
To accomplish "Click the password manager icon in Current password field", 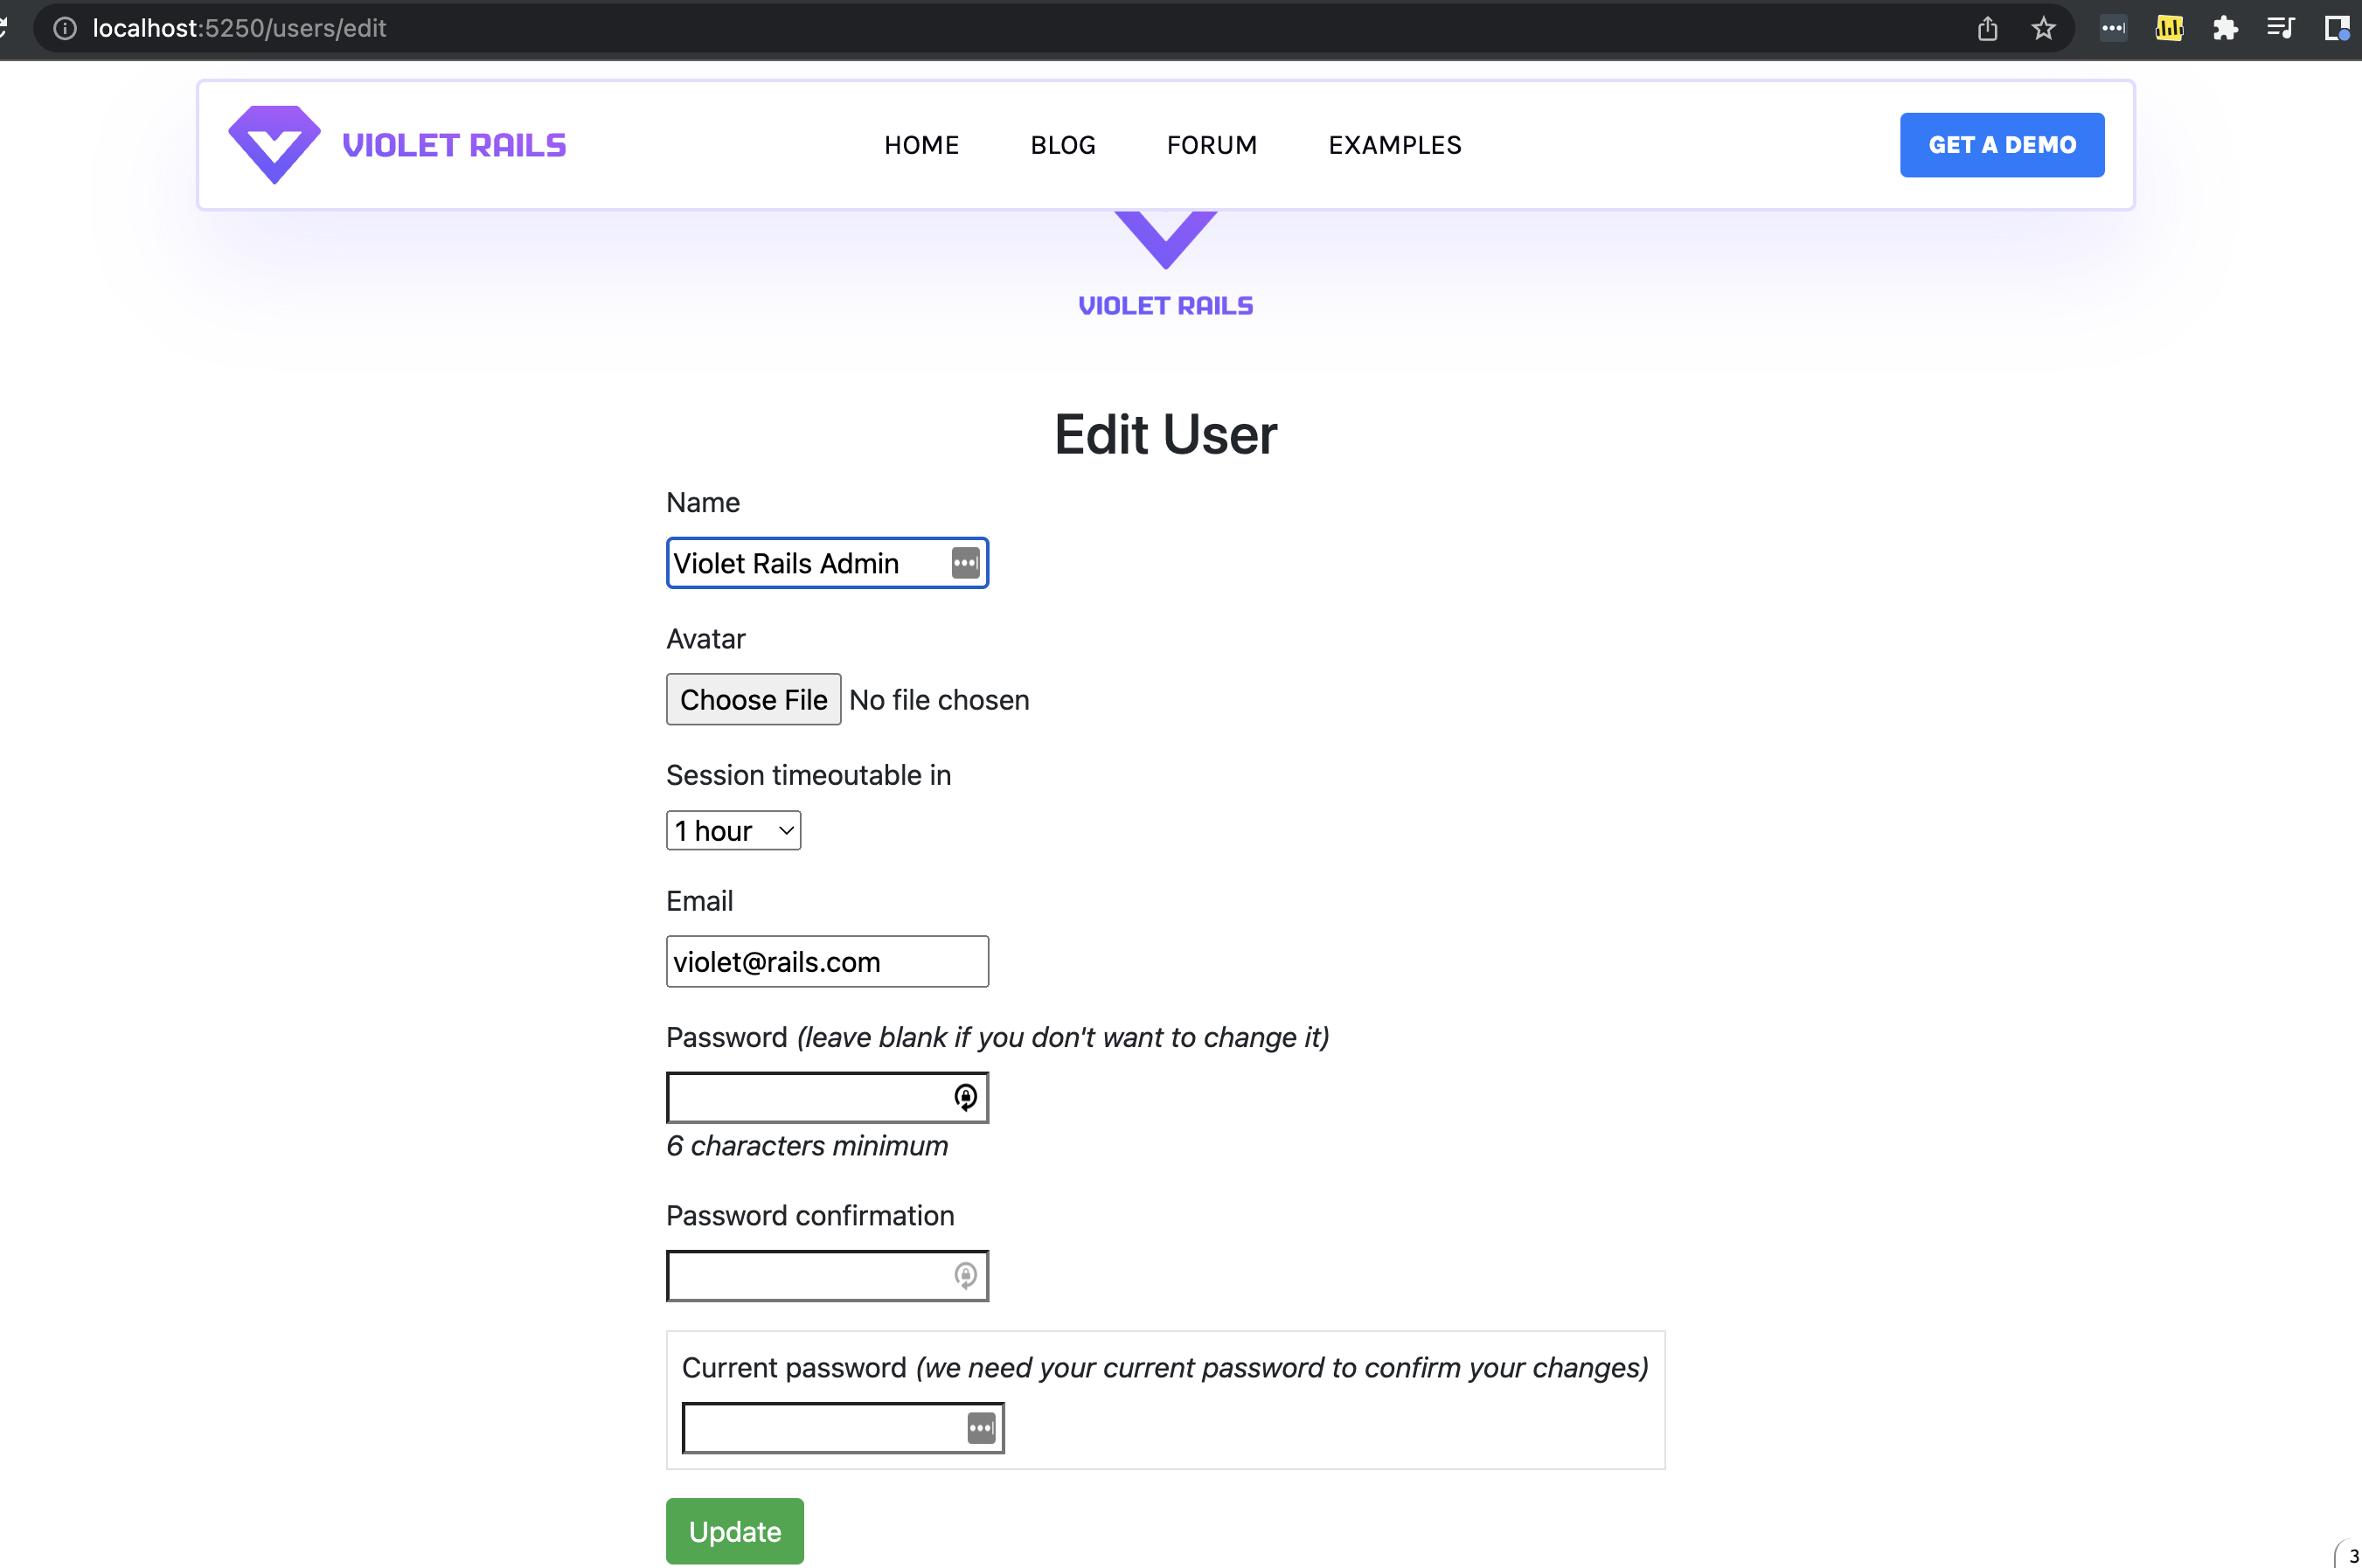I will pyautogui.click(x=981, y=1428).
